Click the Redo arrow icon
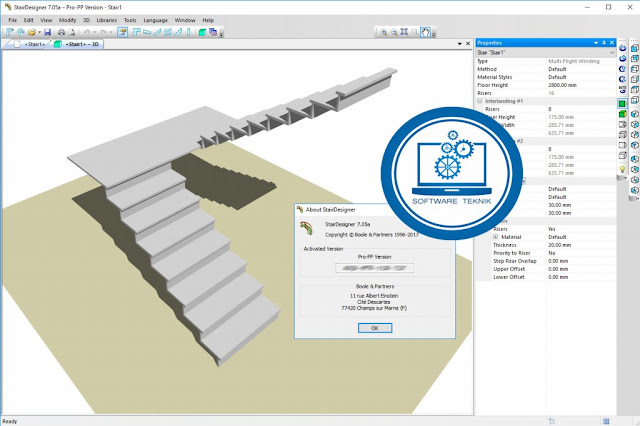 pyautogui.click(x=103, y=32)
